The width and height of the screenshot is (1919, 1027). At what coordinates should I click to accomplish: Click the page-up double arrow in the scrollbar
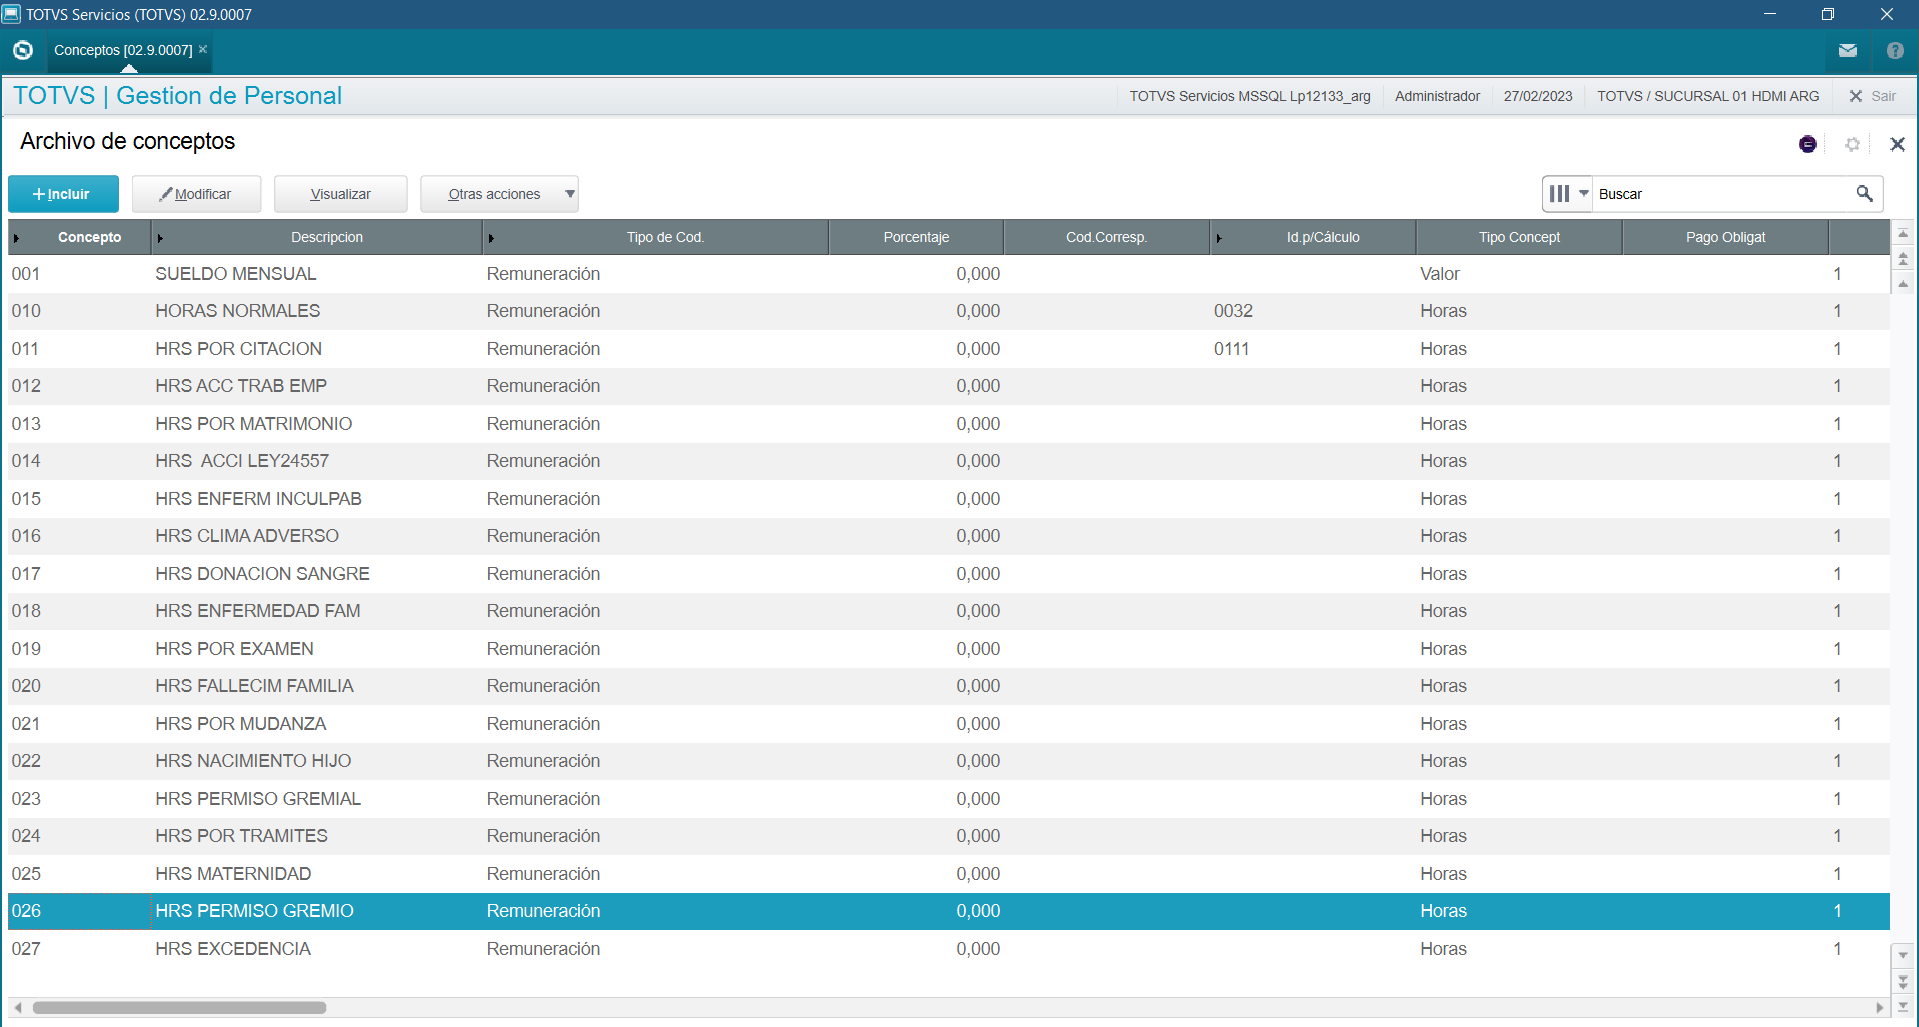click(x=1903, y=259)
